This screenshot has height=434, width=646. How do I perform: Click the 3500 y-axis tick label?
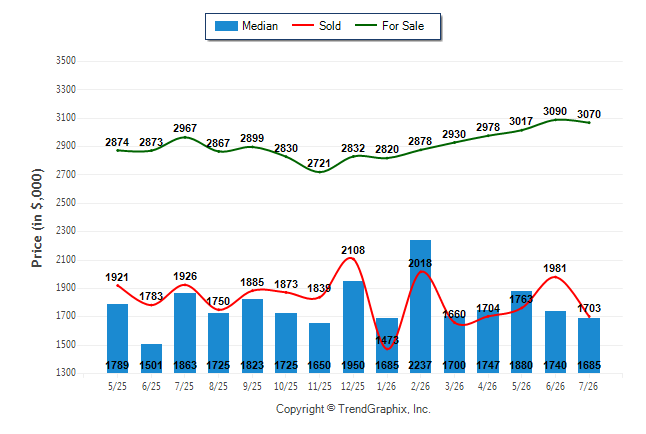click(66, 61)
